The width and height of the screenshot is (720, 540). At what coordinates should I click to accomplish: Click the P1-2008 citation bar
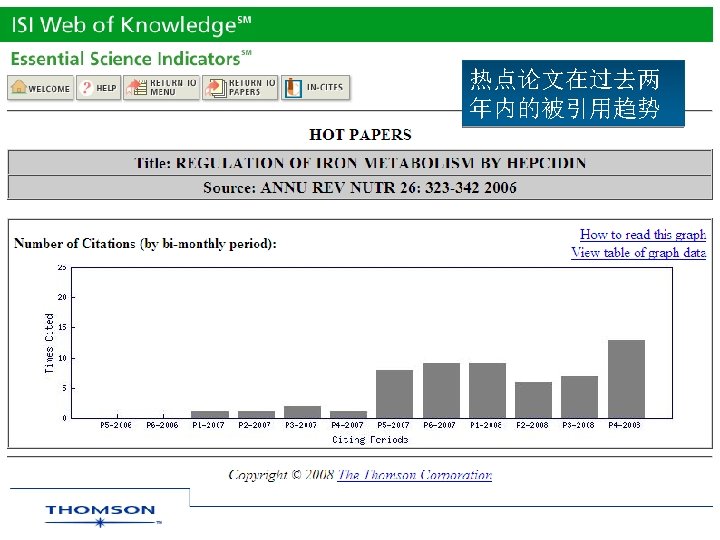487,391
